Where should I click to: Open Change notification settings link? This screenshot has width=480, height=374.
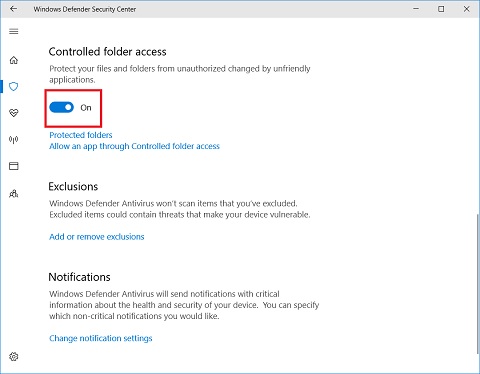pos(101,338)
